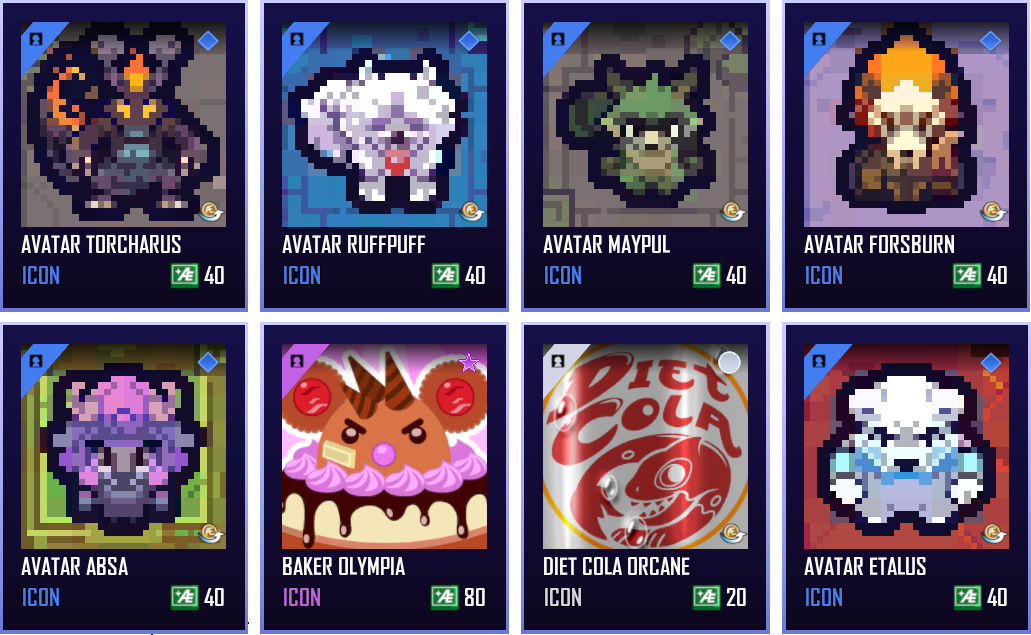Viewport: 1031px width, 635px height.
Task: Click the green currency icon beside Diet Cola Orcane's 20
Action: tap(706, 598)
